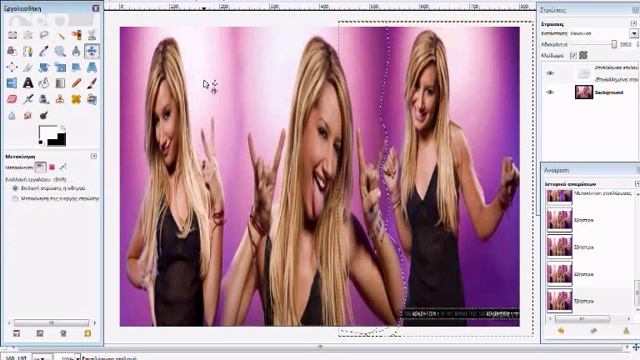Image resolution: width=640 pixels, height=360 pixels.
Task: Set Move tool to affect selection
Action: tap(52, 167)
